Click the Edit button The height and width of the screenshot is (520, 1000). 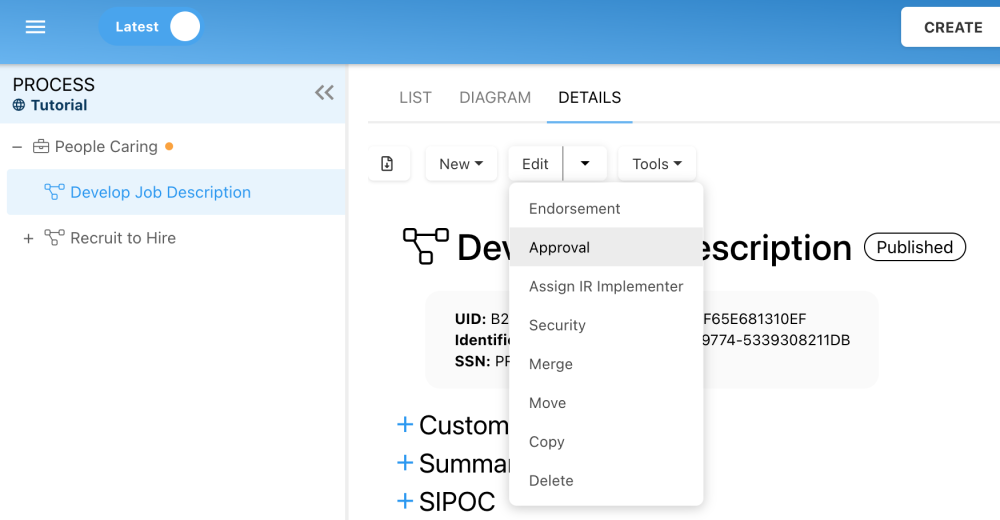point(535,164)
